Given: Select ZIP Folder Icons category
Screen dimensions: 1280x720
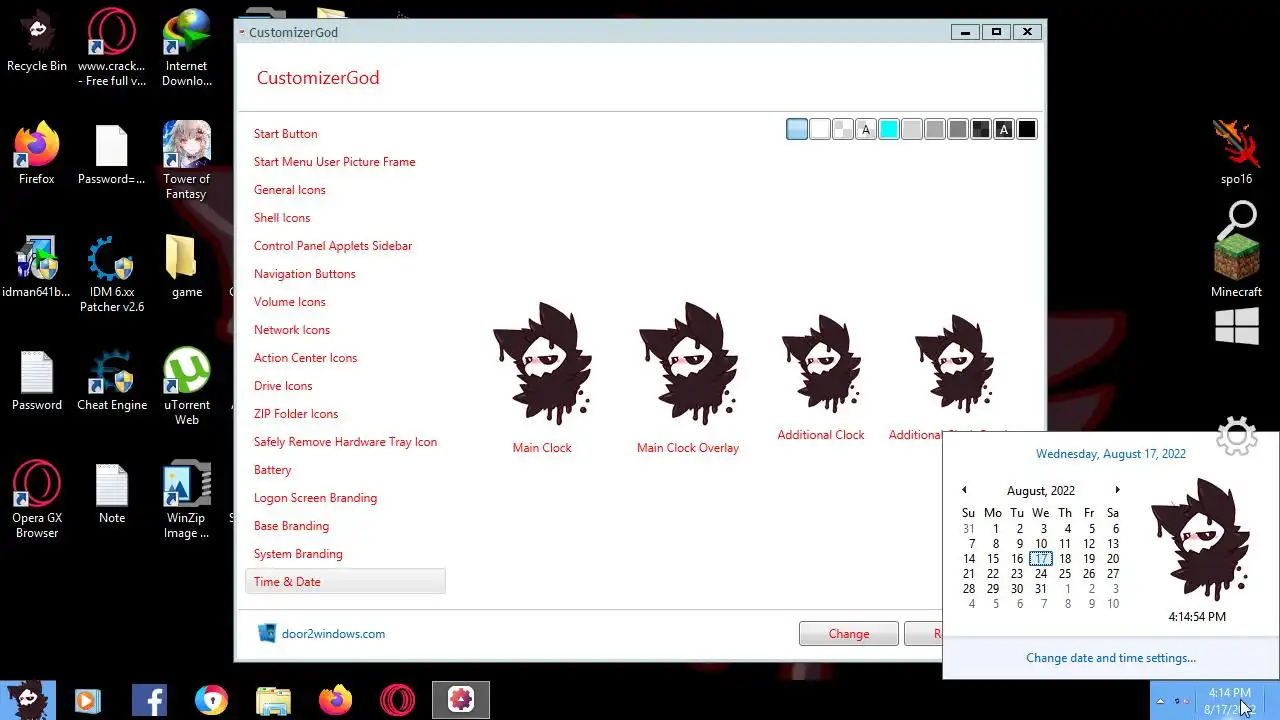Looking at the screenshot, I should (296, 414).
